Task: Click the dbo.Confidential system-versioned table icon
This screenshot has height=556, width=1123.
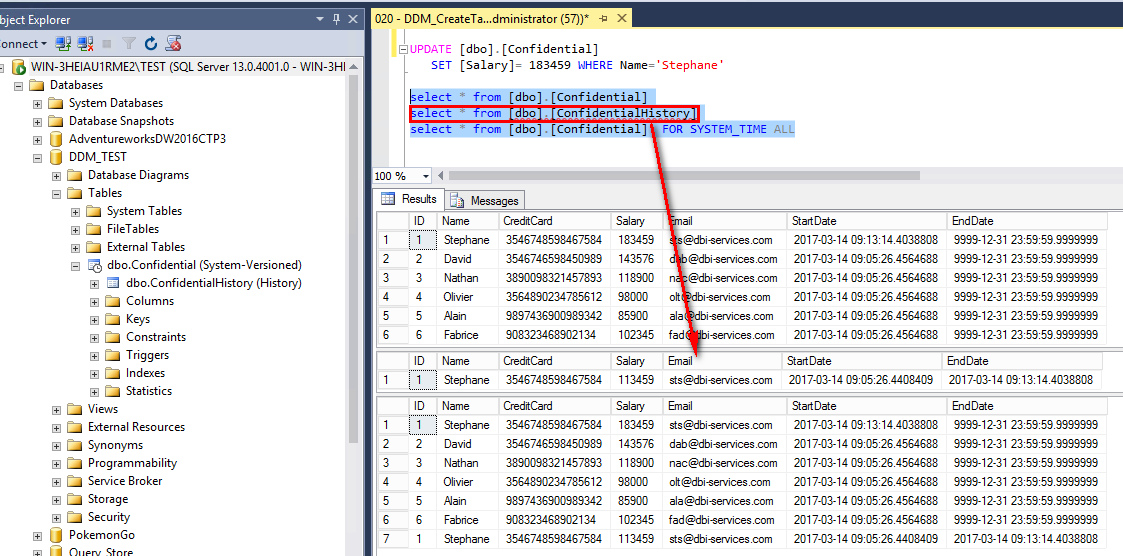Action: [94, 265]
